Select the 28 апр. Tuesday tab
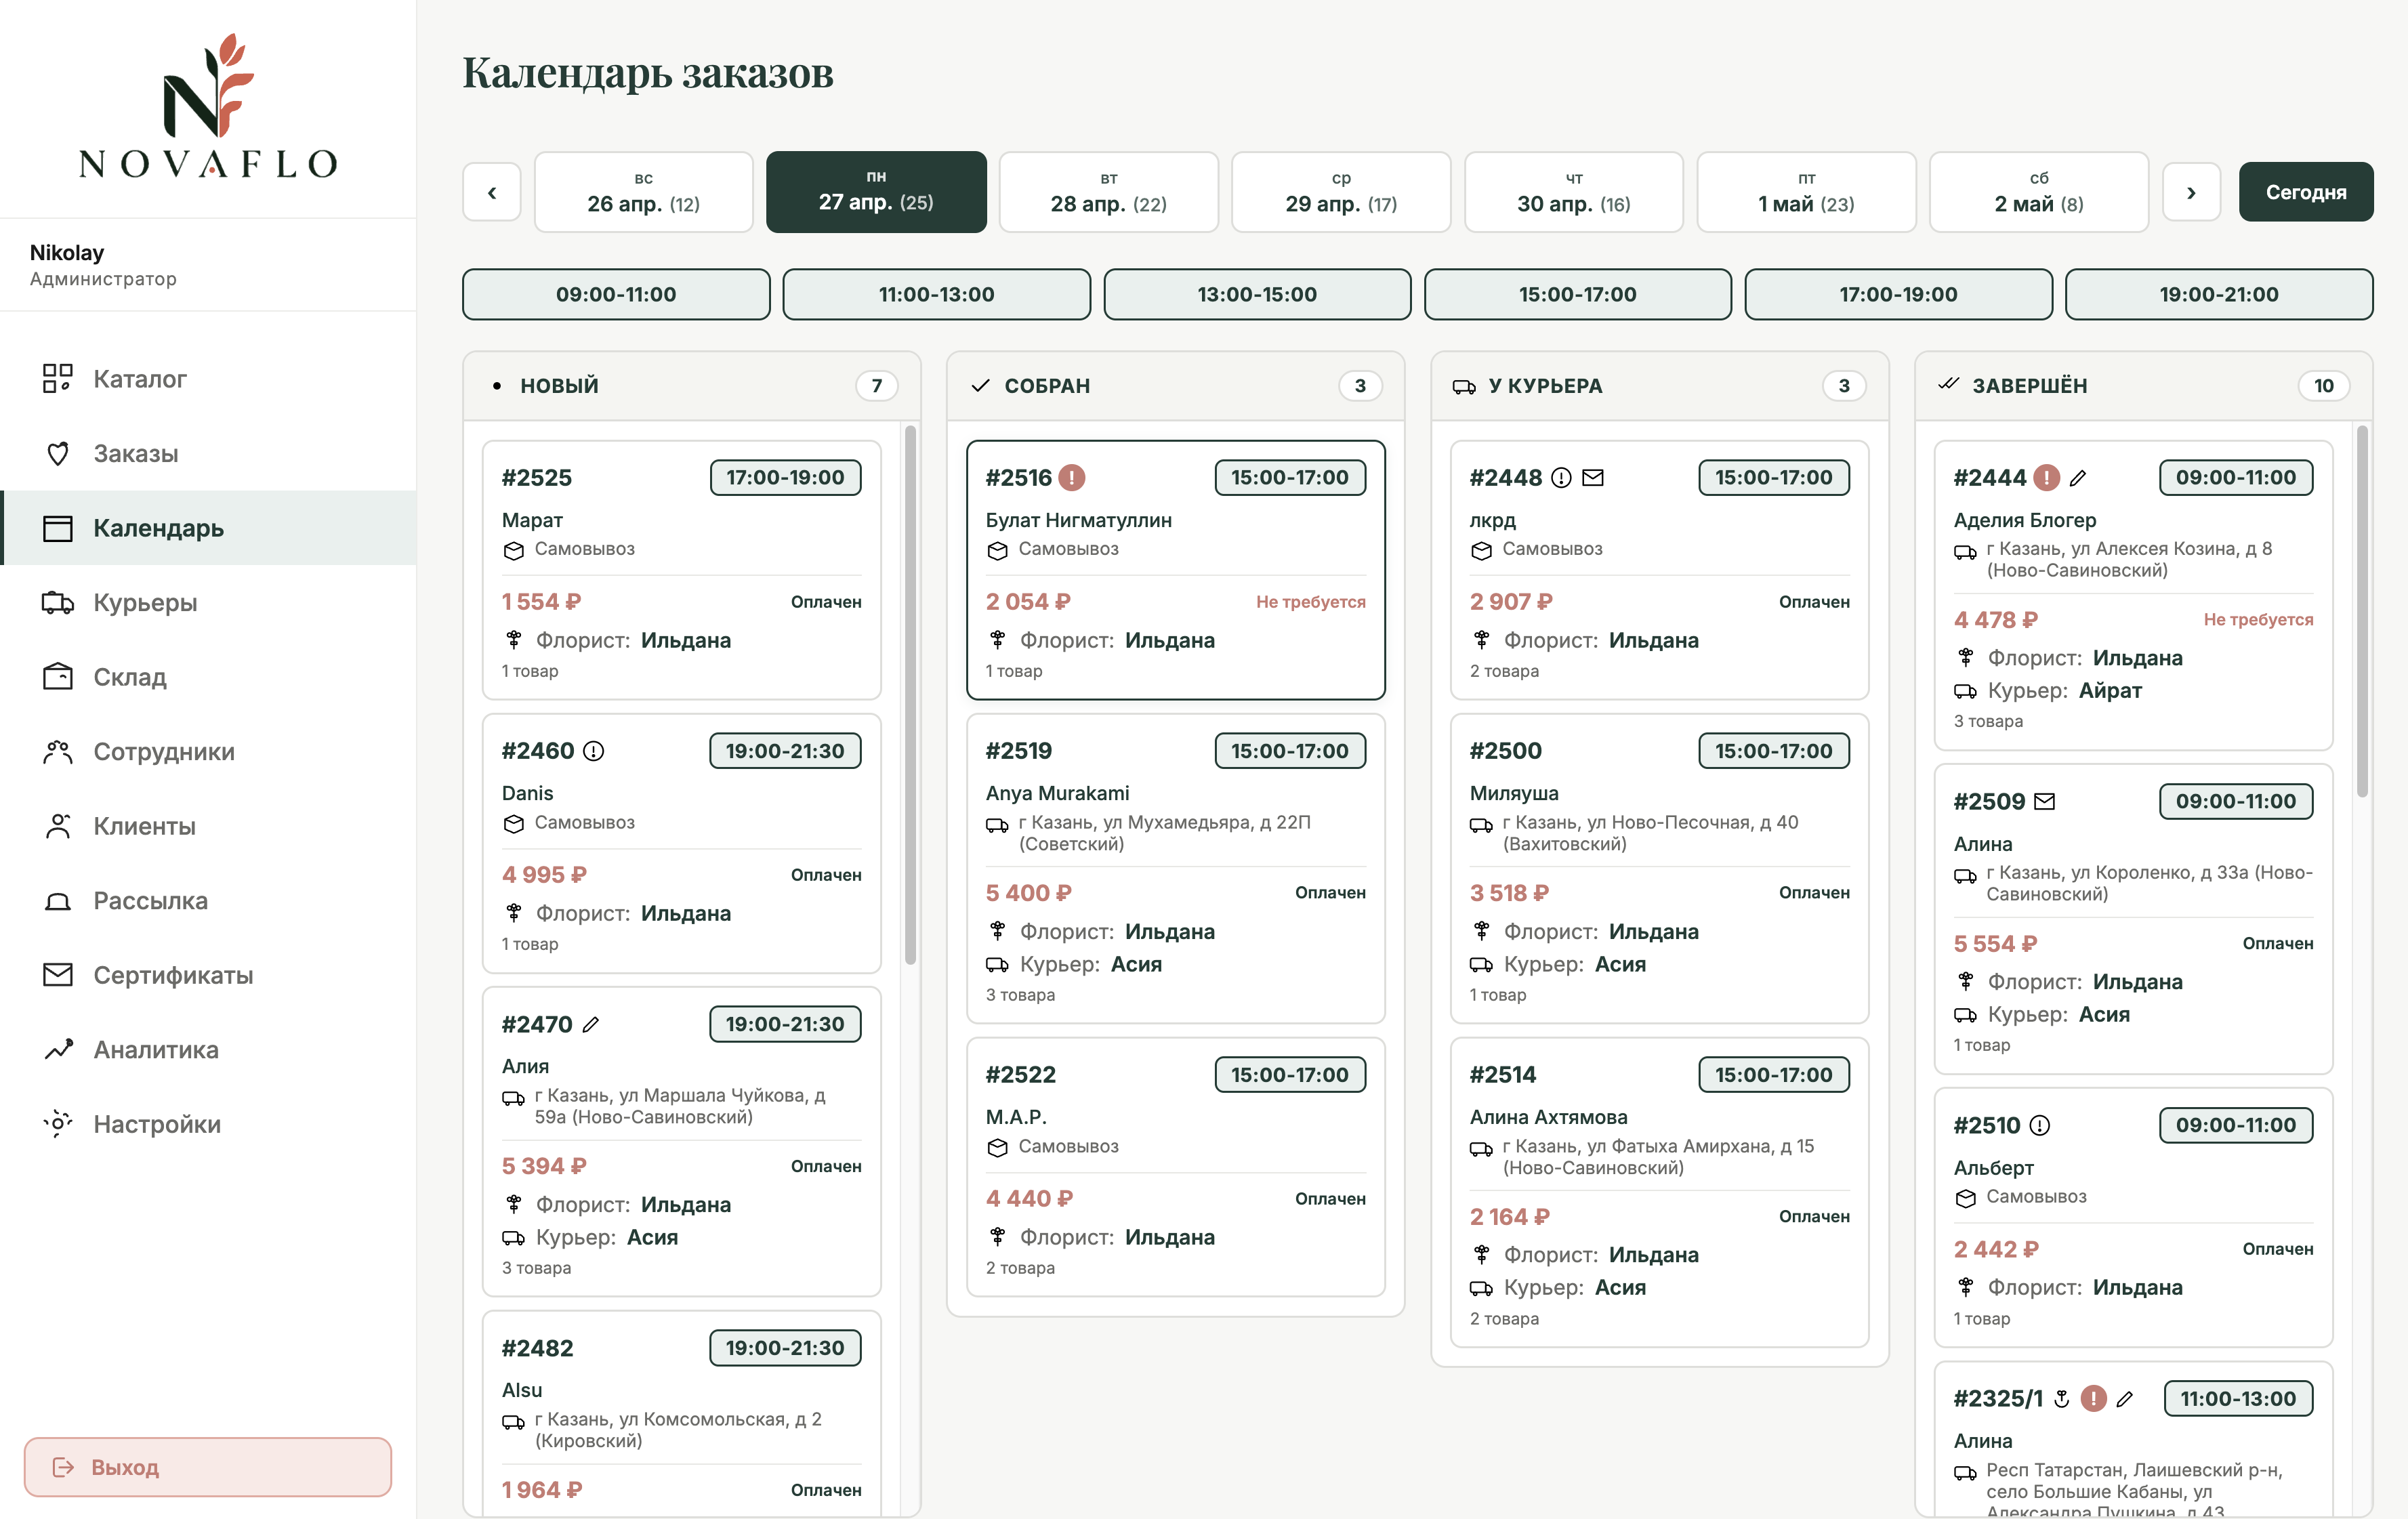 [x=1108, y=192]
